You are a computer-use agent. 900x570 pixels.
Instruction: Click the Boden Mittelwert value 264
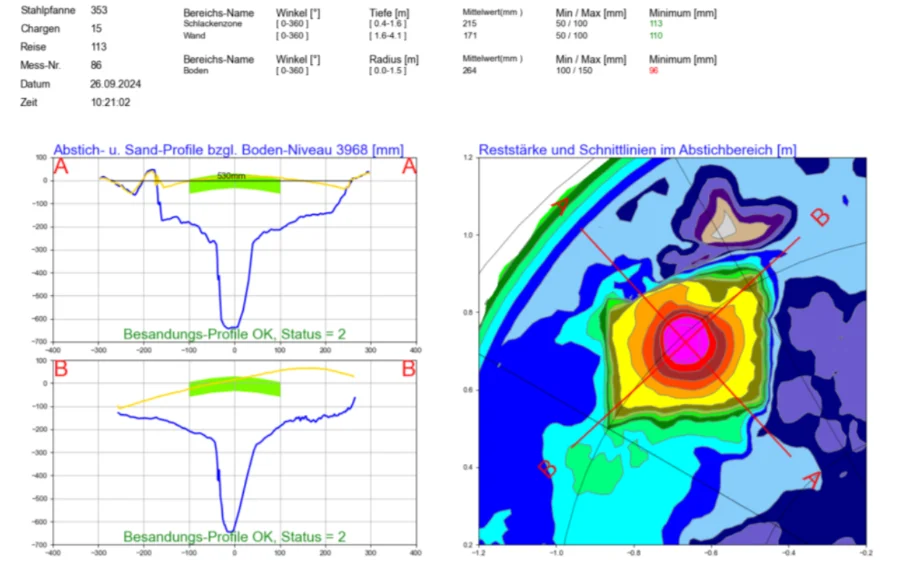coord(469,72)
